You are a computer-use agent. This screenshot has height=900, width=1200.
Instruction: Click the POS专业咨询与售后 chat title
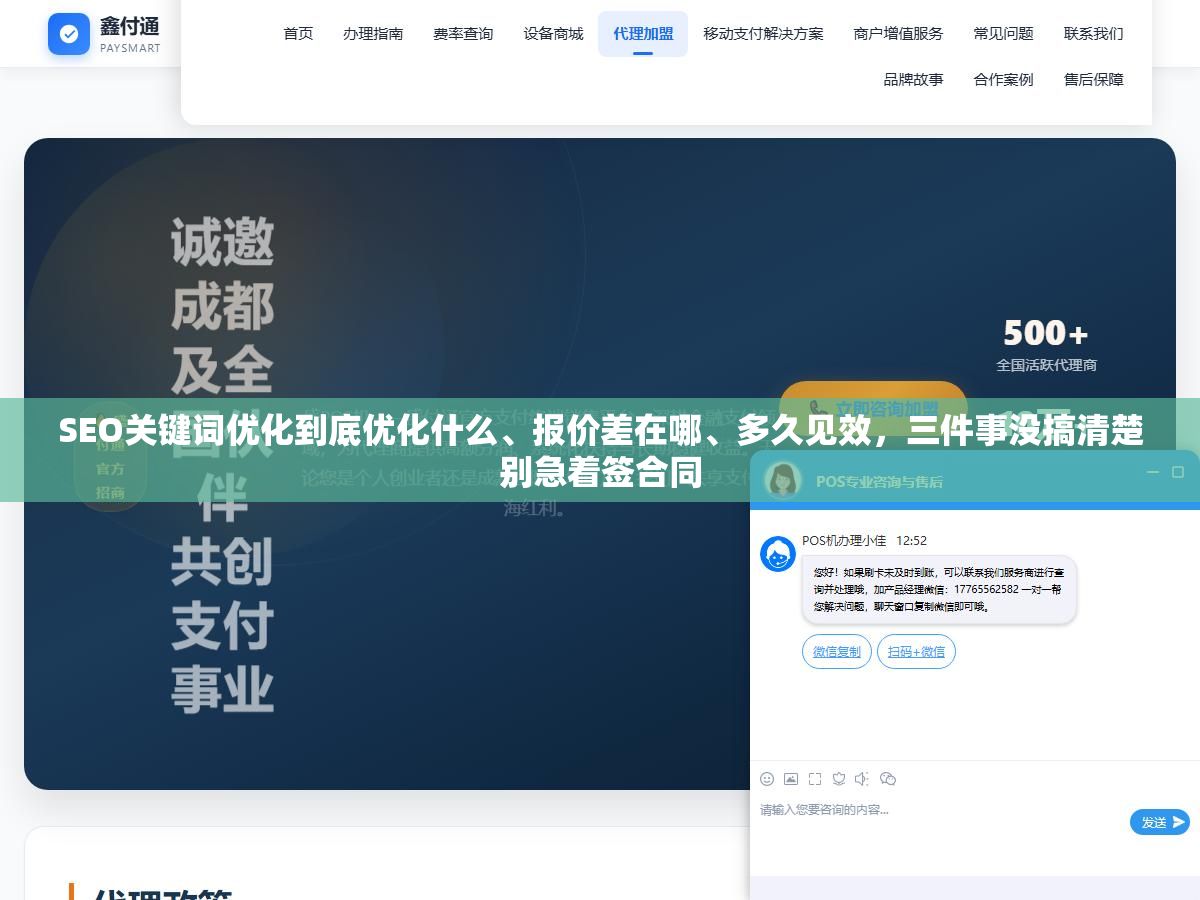pos(879,481)
